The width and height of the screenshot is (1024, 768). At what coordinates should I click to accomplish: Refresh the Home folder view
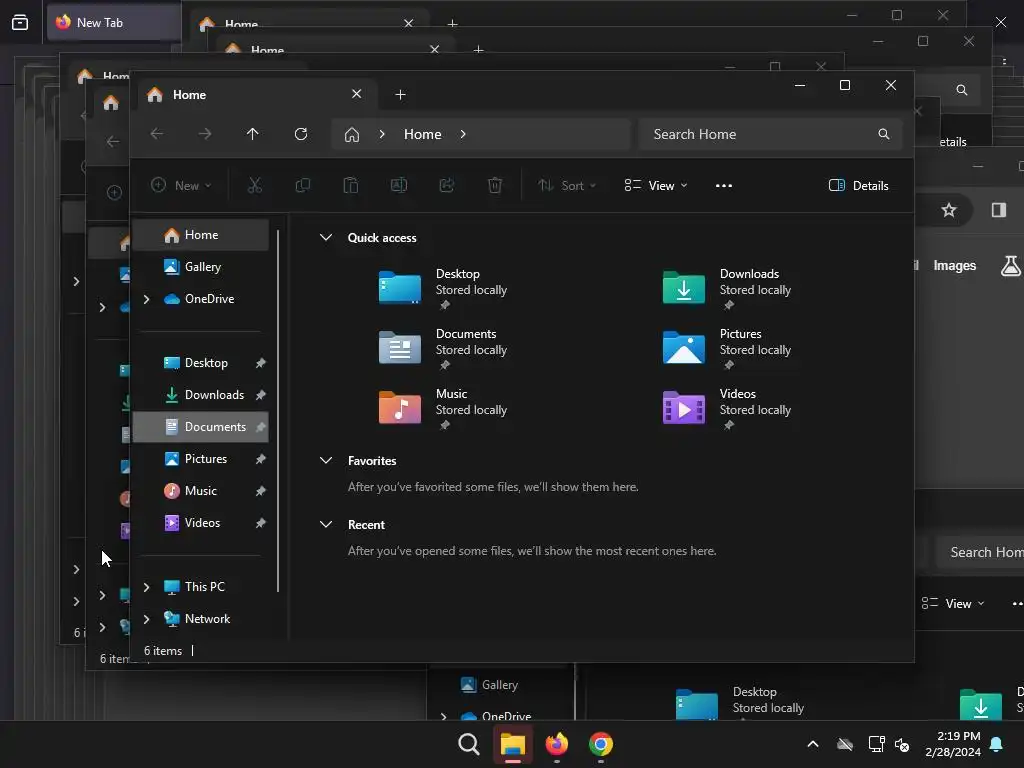pos(301,134)
